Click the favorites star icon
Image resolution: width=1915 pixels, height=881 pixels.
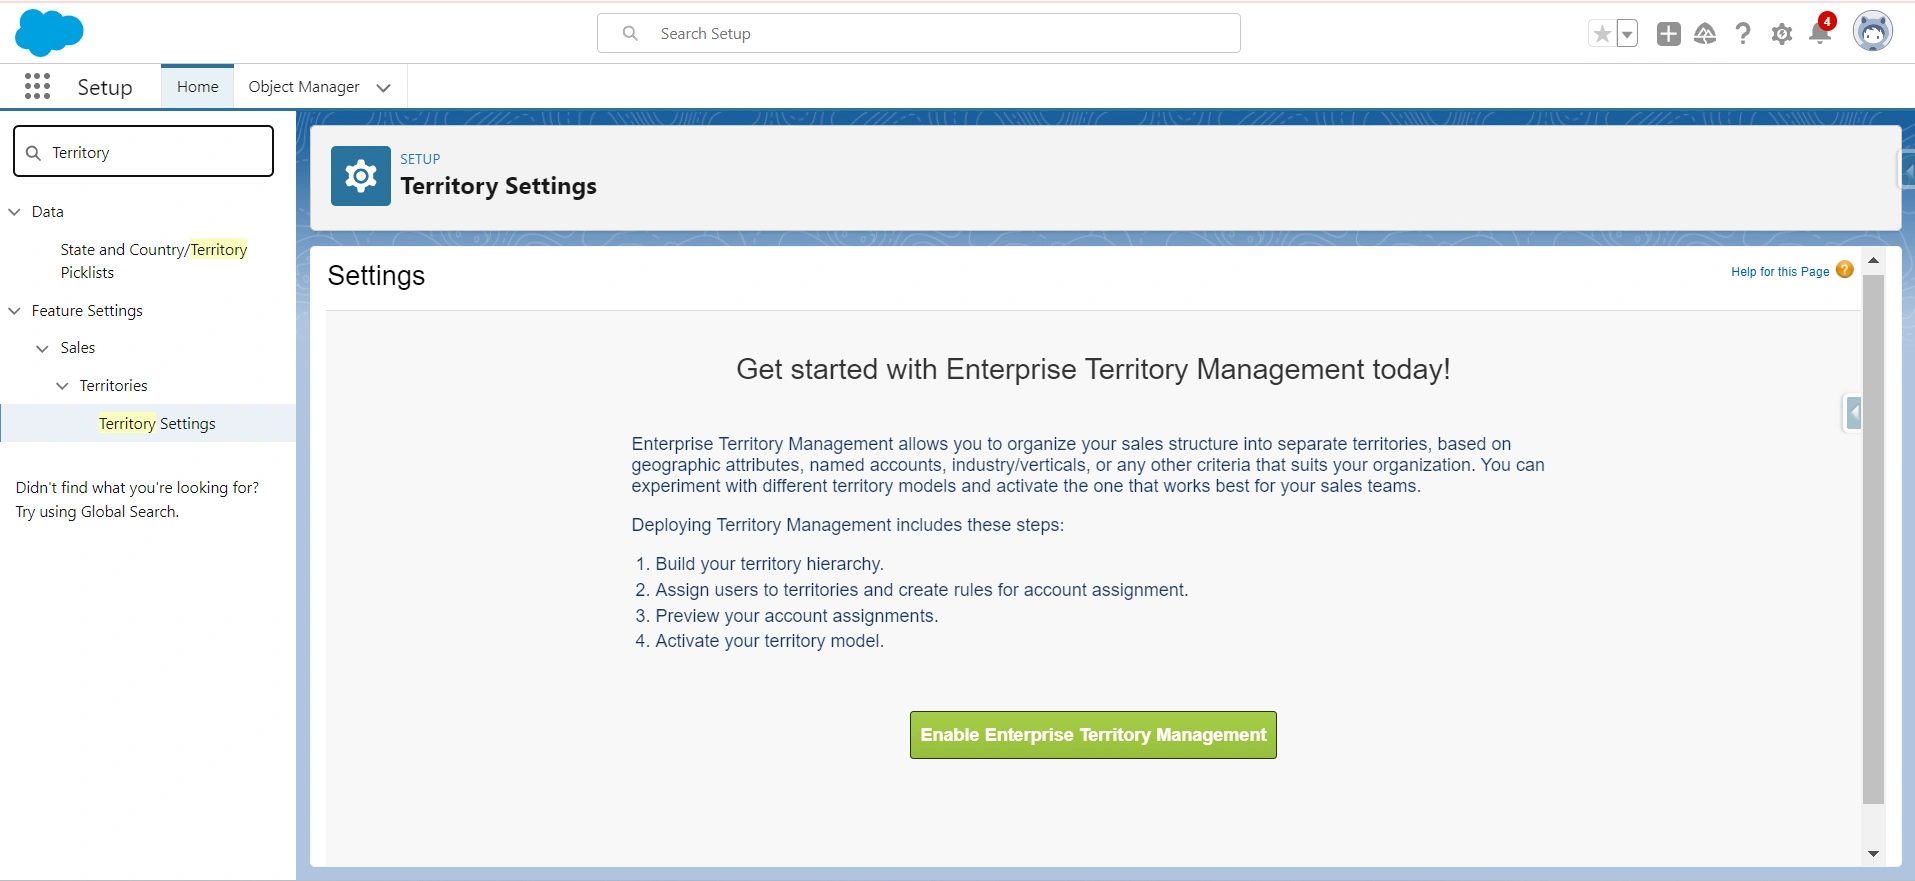pyautogui.click(x=1602, y=34)
